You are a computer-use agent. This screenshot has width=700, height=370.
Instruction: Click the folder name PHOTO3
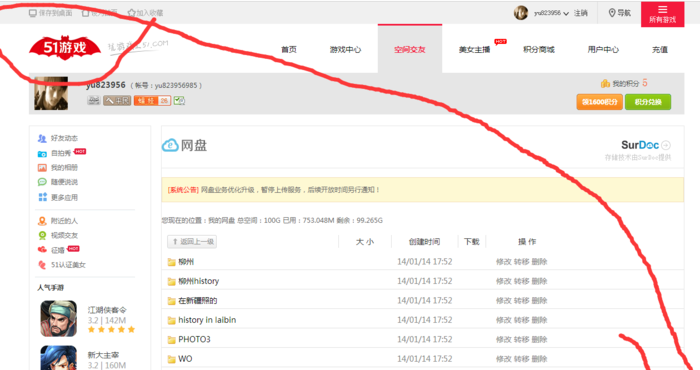(194, 339)
